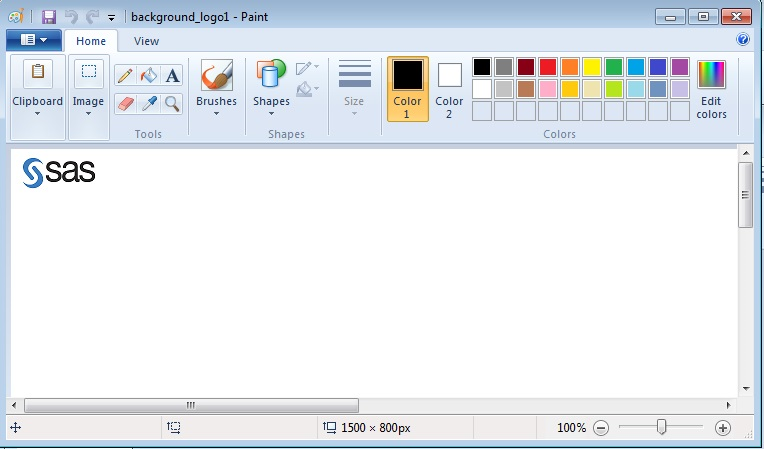The width and height of the screenshot is (764, 449).
Task: Click the Save icon in title bar
Action: tap(48, 17)
